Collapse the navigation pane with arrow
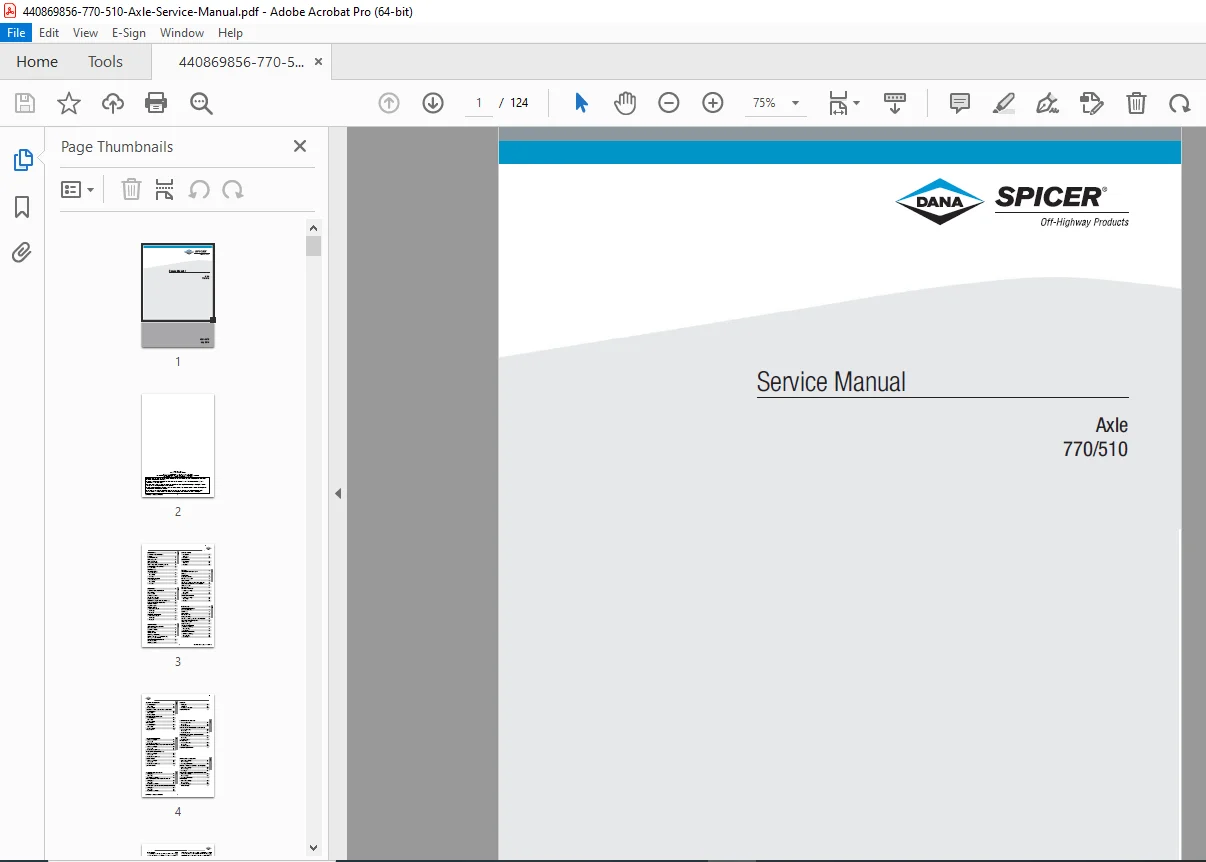Image resolution: width=1206 pixels, height=862 pixels. (338, 493)
